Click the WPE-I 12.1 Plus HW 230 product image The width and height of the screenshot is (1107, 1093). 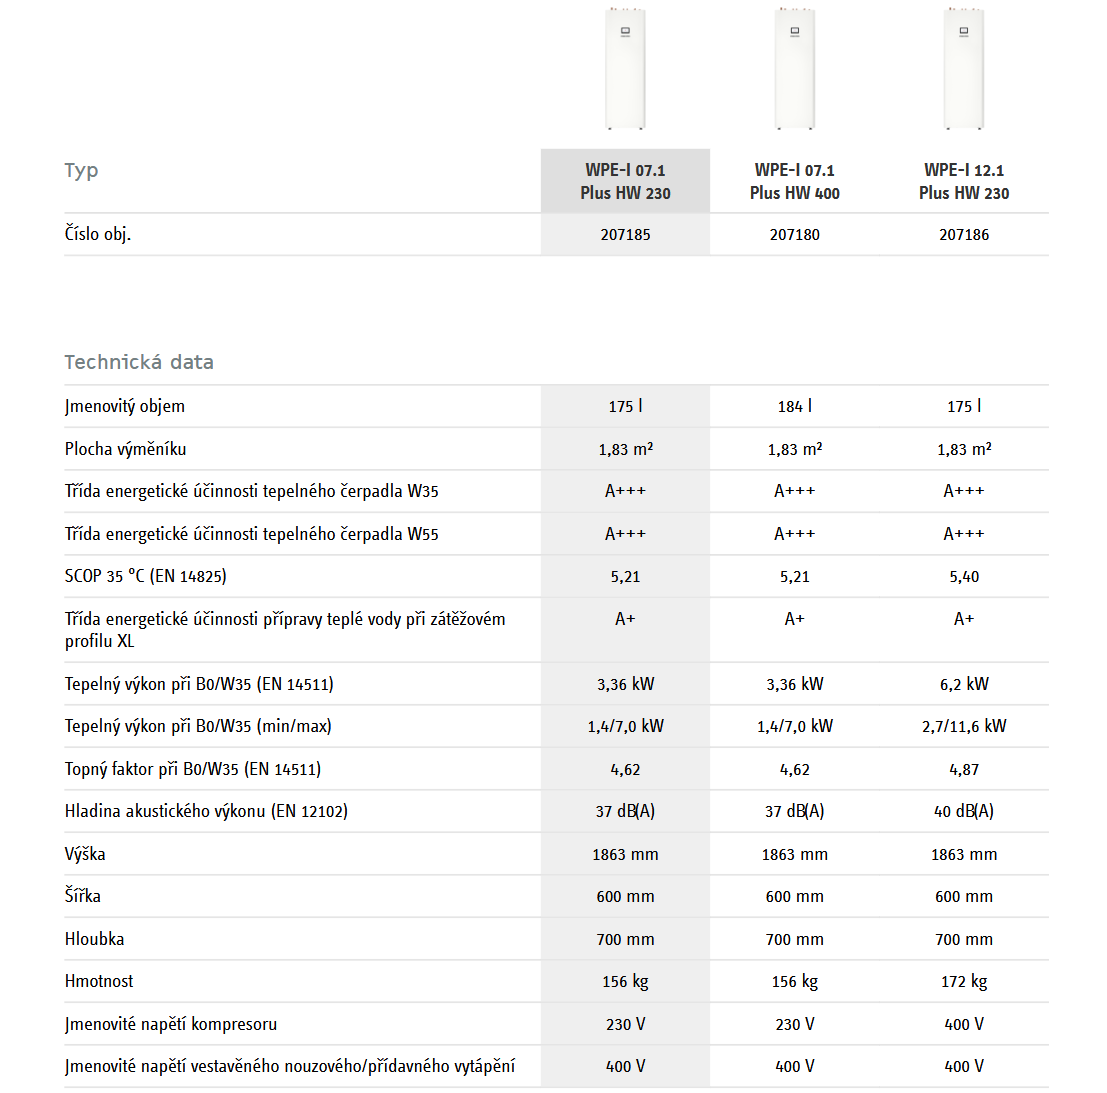click(964, 68)
